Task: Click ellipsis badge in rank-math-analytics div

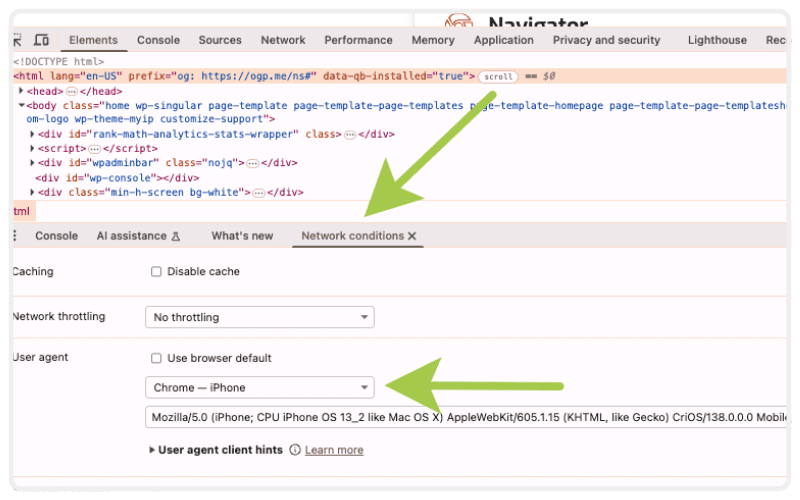Action: [x=350, y=135]
